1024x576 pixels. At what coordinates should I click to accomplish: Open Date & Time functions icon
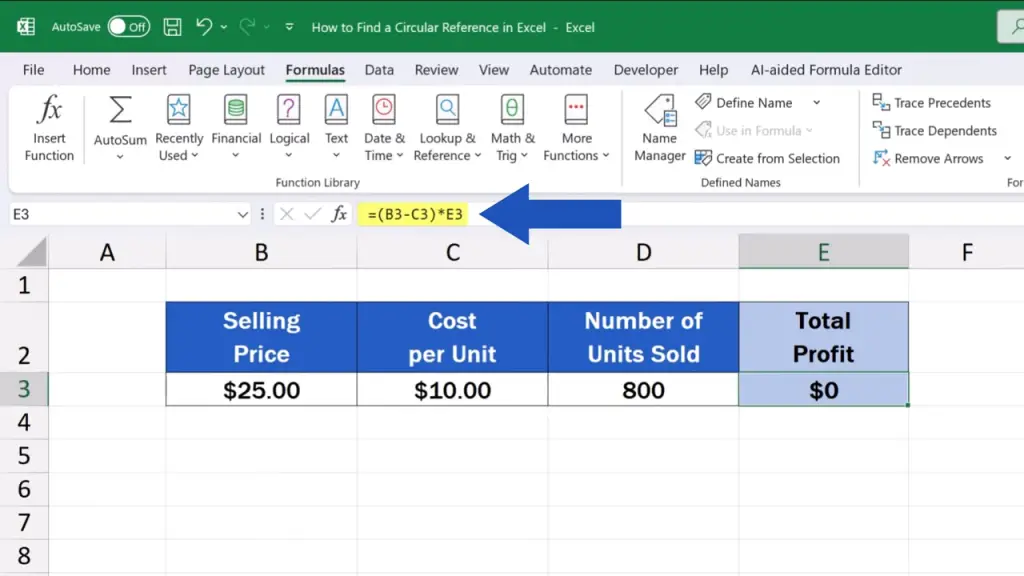[x=384, y=110]
